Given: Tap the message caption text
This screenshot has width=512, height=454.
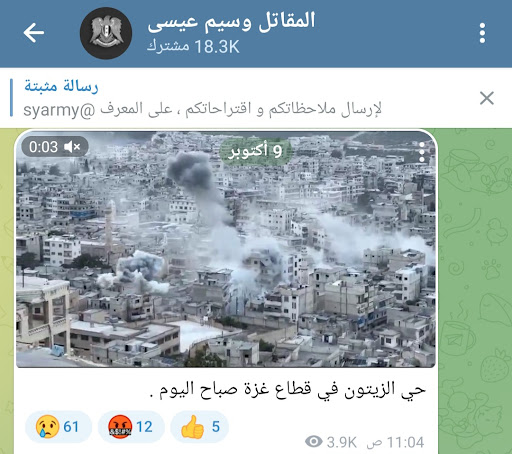Looking at the screenshot, I should (x=288, y=390).
